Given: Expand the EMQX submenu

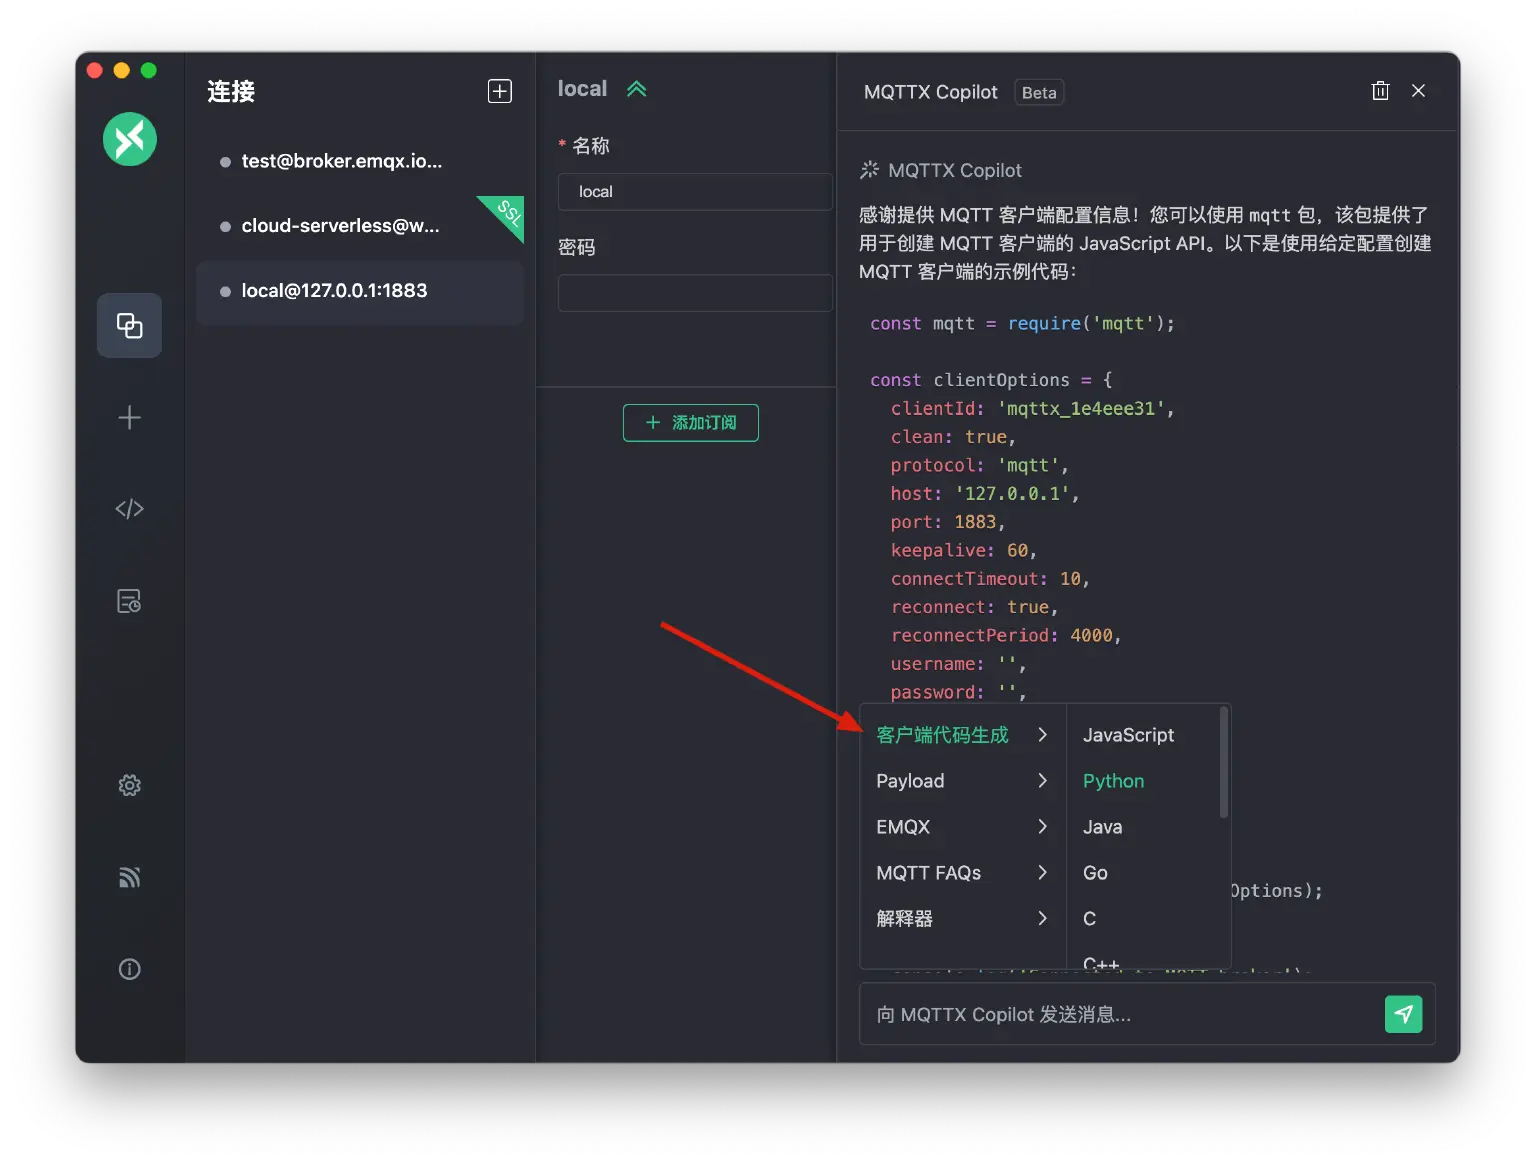Looking at the screenshot, I should point(903,827).
